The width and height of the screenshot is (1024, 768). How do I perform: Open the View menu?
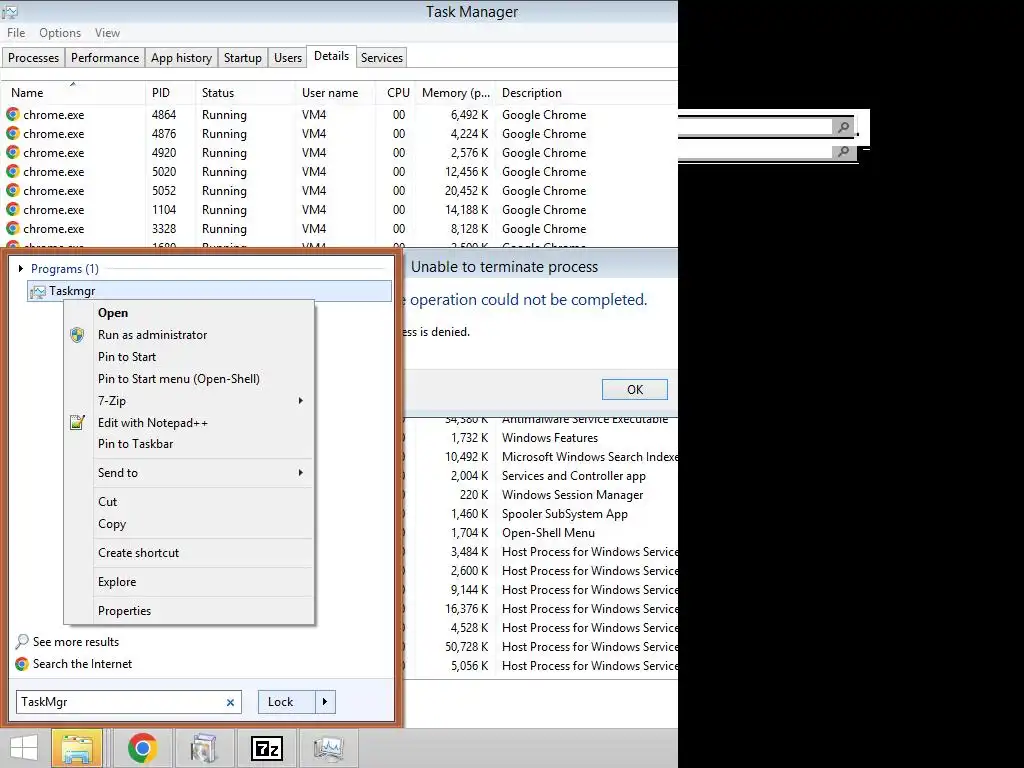[107, 33]
